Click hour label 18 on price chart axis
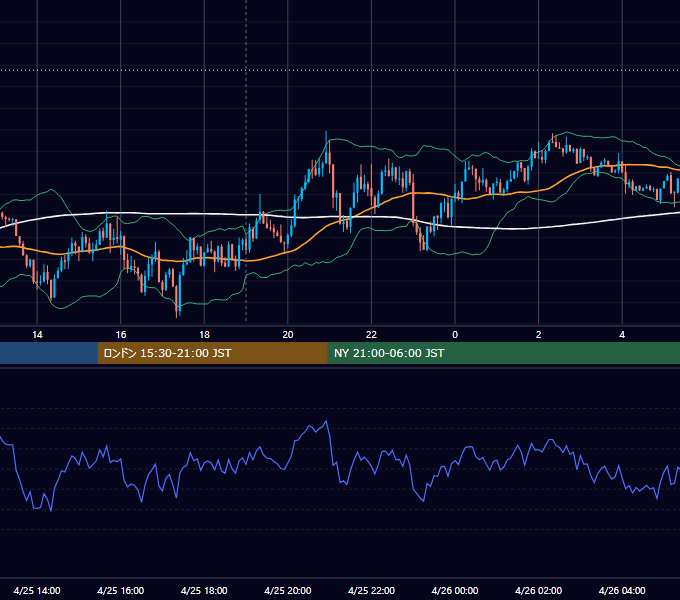This screenshot has width=680, height=600. point(204,335)
